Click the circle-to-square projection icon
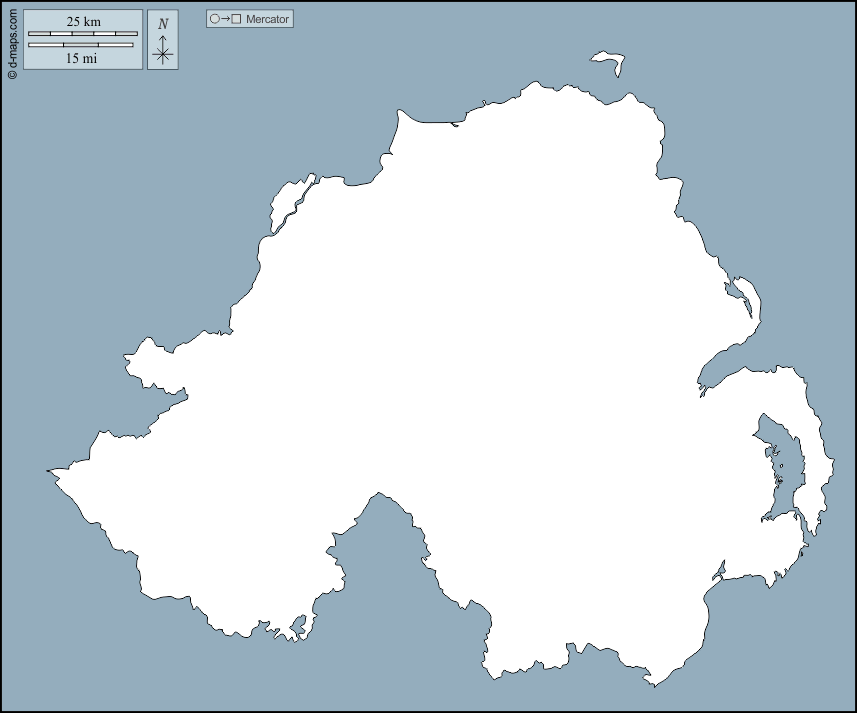 225,19
